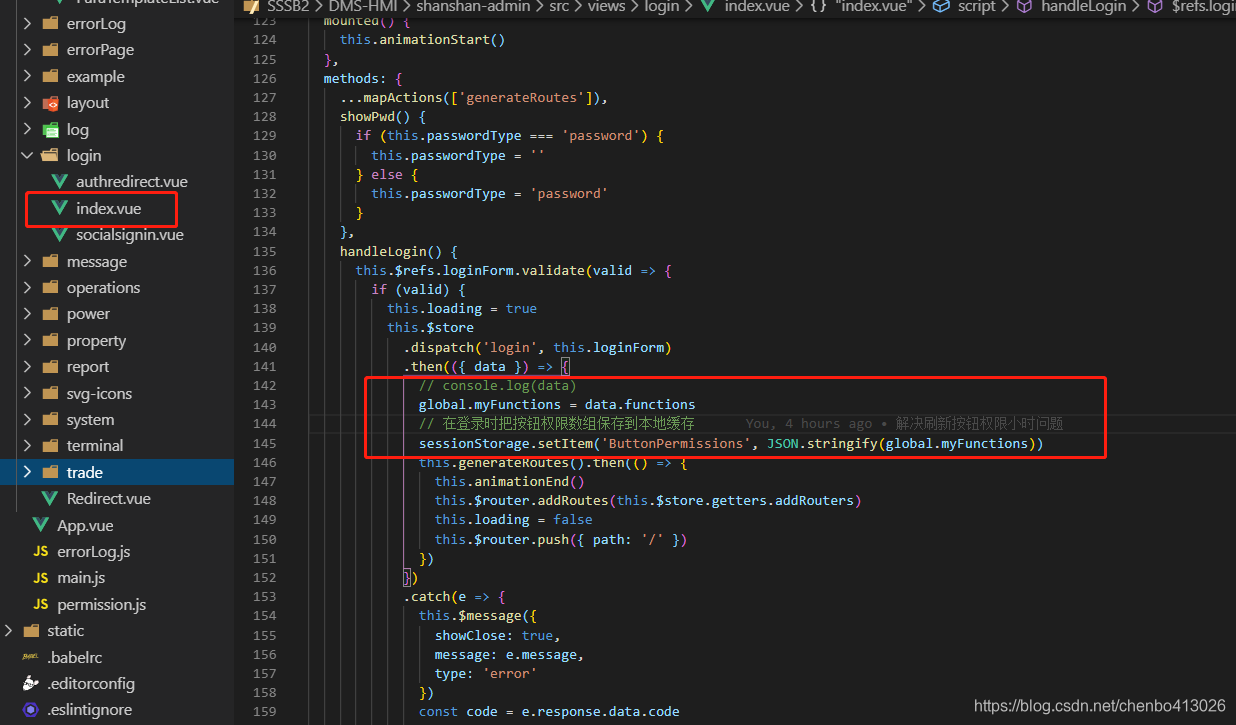Click global.myFunctions = data.functions line
This screenshot has height=725, width=1236.
[x=557, y=405]
